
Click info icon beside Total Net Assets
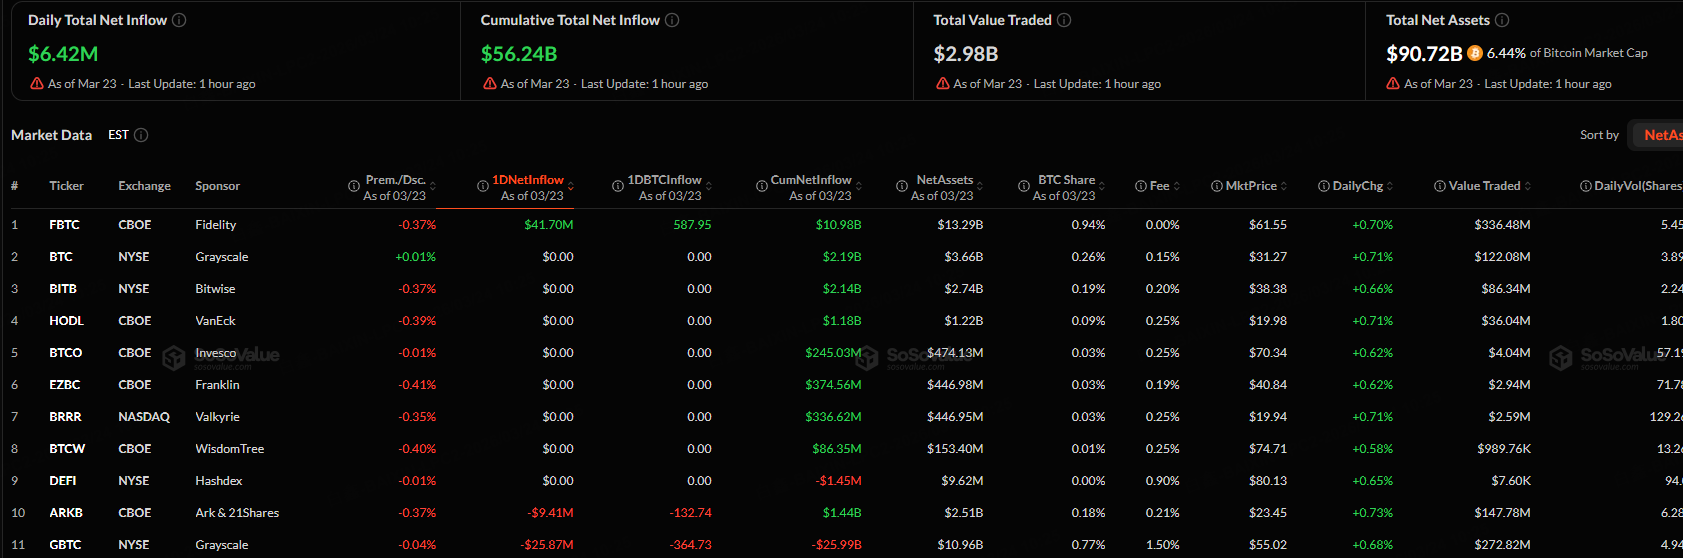tap(1502, 20)
